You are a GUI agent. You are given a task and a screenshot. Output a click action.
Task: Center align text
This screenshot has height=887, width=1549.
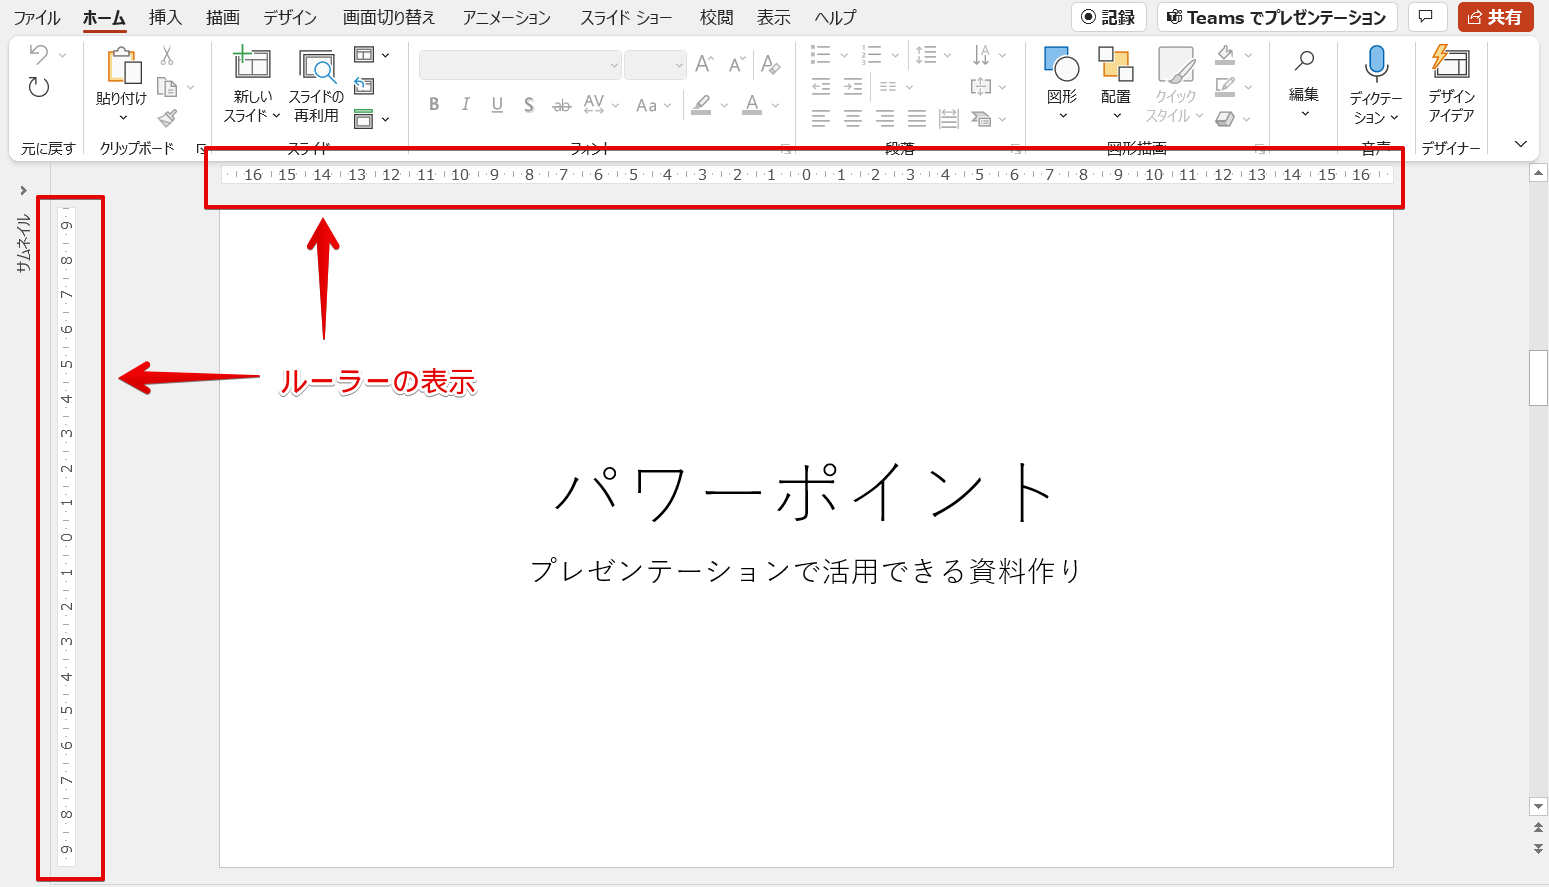point(853,119)
